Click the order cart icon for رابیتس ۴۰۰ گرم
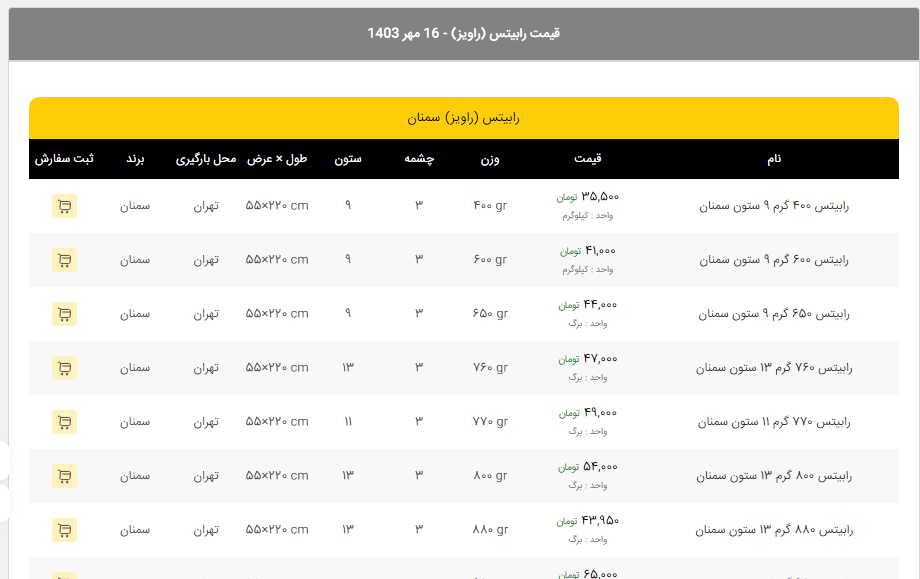Screen dimensions: 920x579 [64, 206]
